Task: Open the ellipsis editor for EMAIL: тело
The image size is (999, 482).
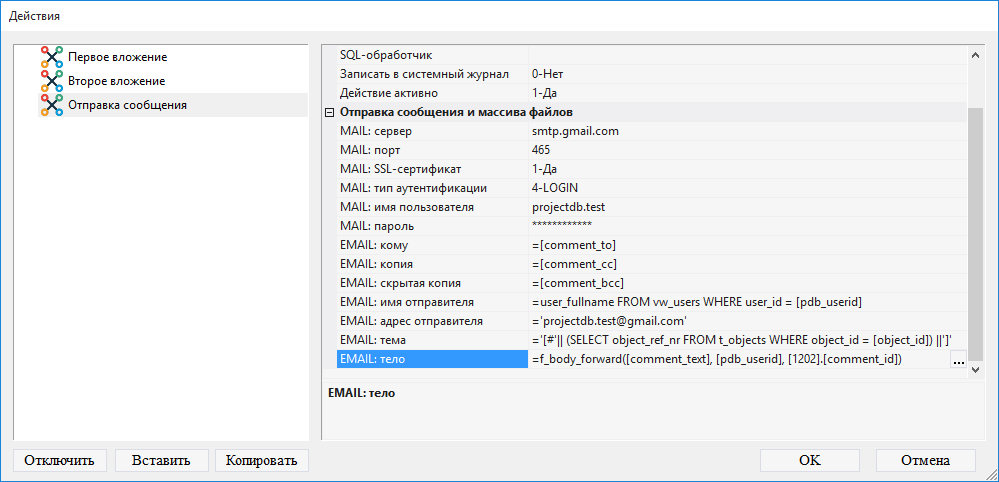Action: click(x=958, y=360)
